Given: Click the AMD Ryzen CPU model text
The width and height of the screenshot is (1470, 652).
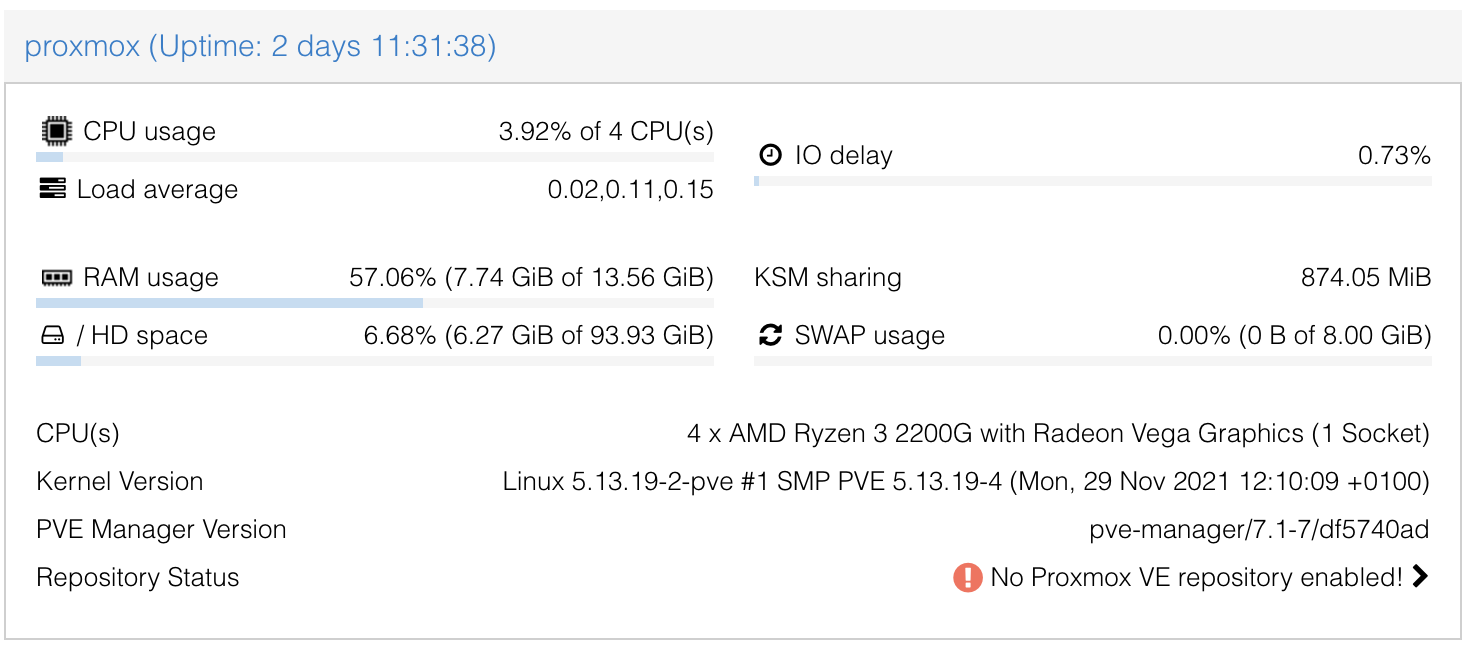Looking at the screenshot, I should click(x=1058, y=433).
